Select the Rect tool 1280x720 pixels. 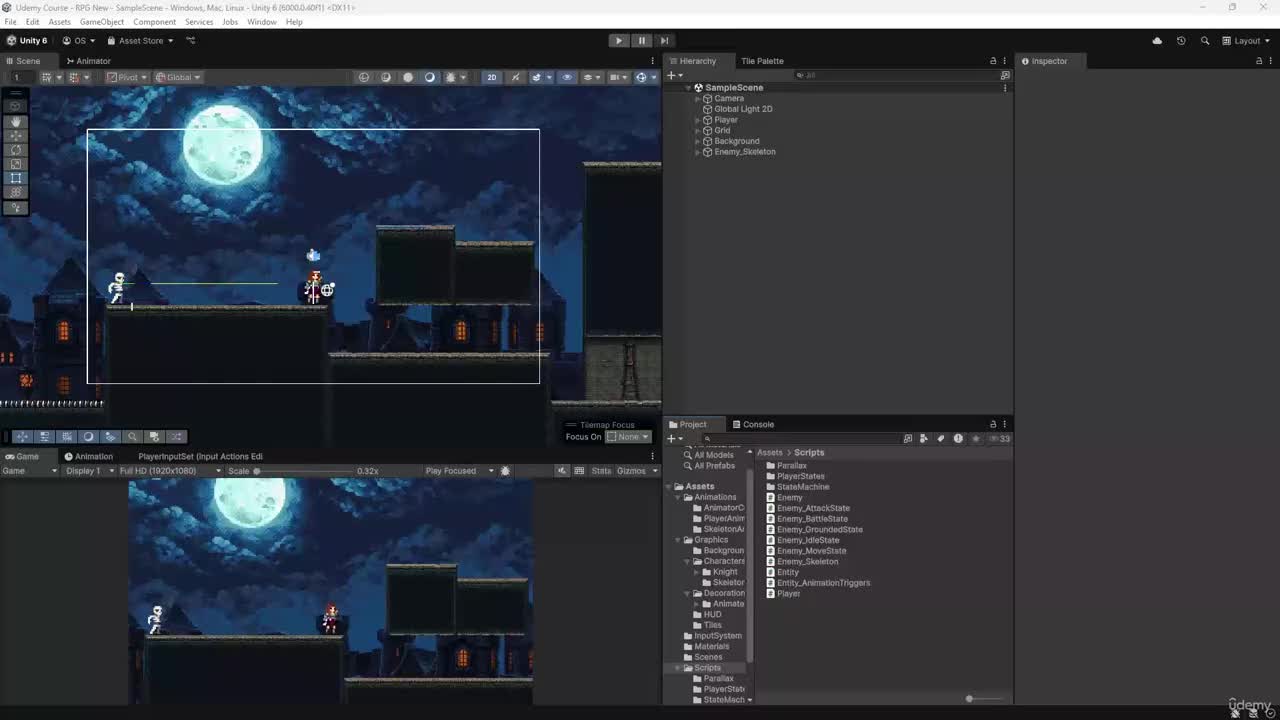click(16, 178)
